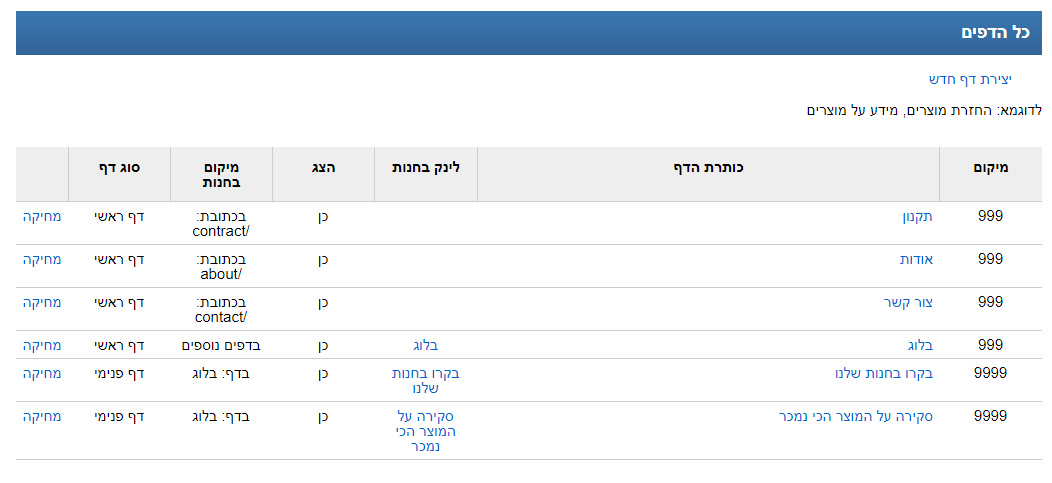Image resolution: width=1052 pixels, height=483 pixels.
Task: Click מחיקה in the צור קשר row
Action: click(x=43, y=302)
